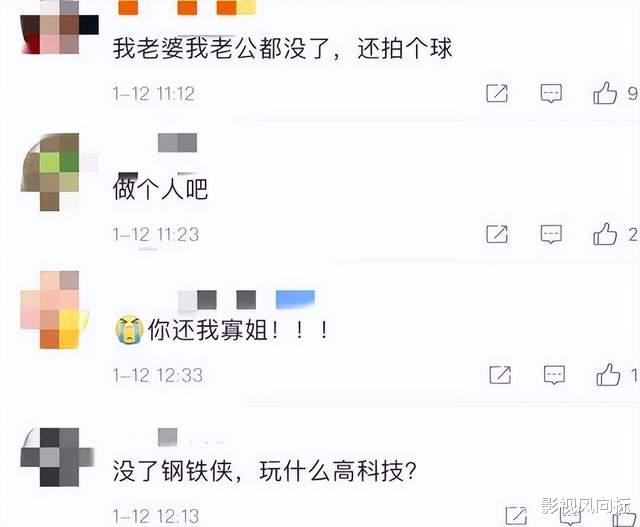Open avatar of 还拍个球 commenter
Screen dimensions: 640x527
point(60,27)
